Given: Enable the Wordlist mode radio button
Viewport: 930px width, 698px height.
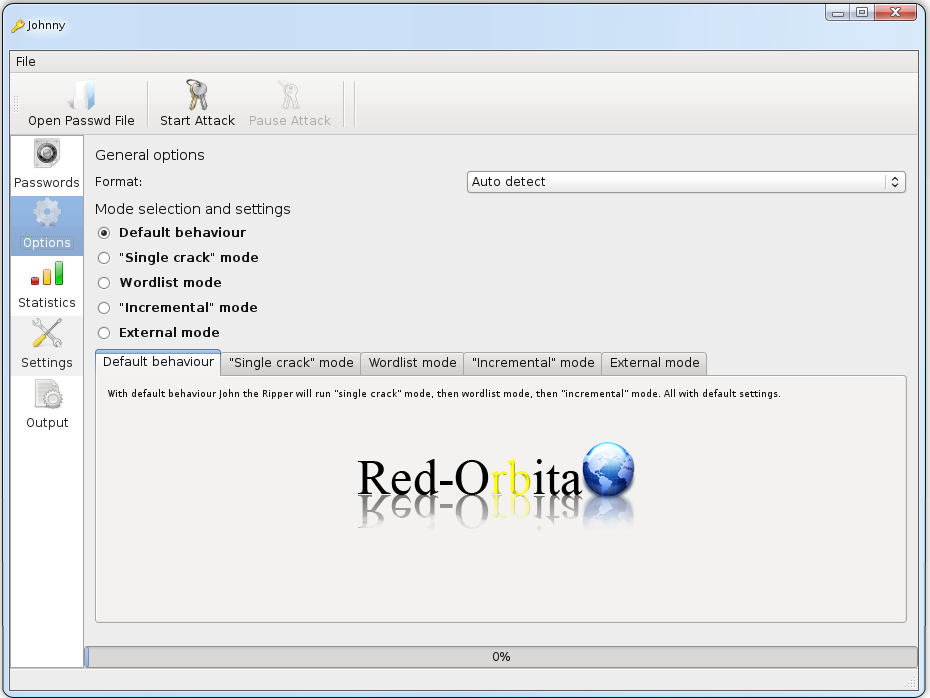Looking at the screenshot, I should click(104, 283).
